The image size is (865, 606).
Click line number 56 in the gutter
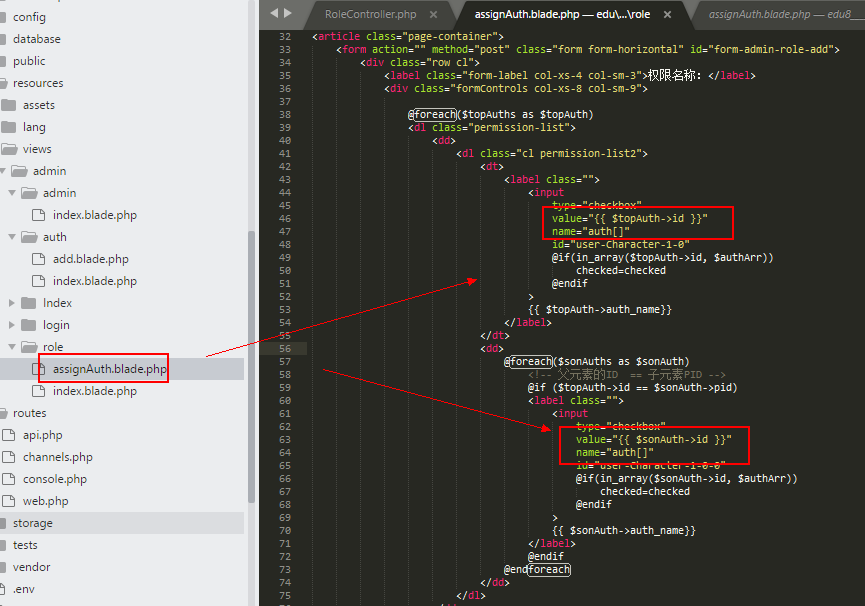[285, 348]
